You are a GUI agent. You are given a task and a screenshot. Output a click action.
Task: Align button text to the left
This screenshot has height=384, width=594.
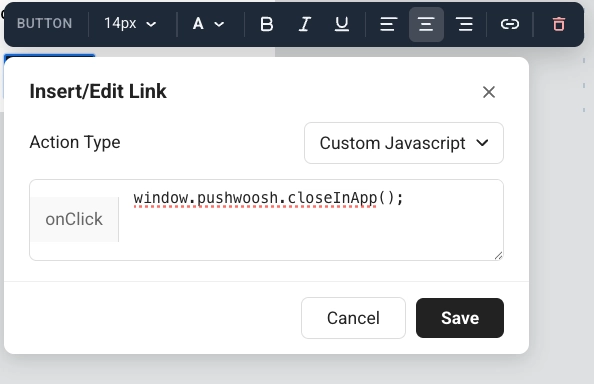pyautogui.click(x=388, y=24)
